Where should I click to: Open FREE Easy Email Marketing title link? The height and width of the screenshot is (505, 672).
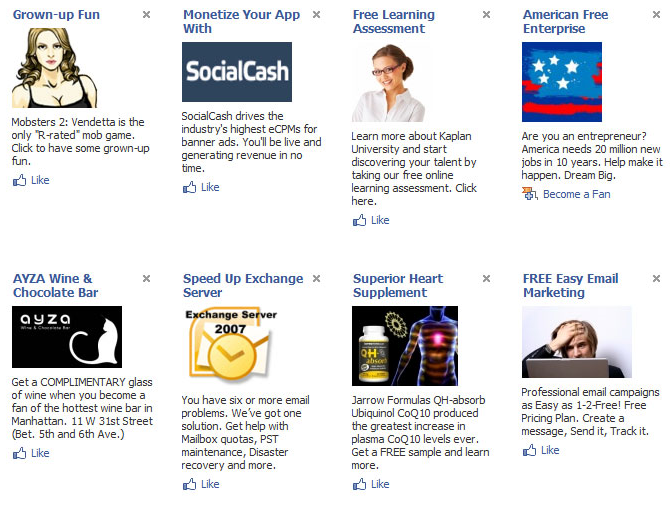[x=570, y=286]
